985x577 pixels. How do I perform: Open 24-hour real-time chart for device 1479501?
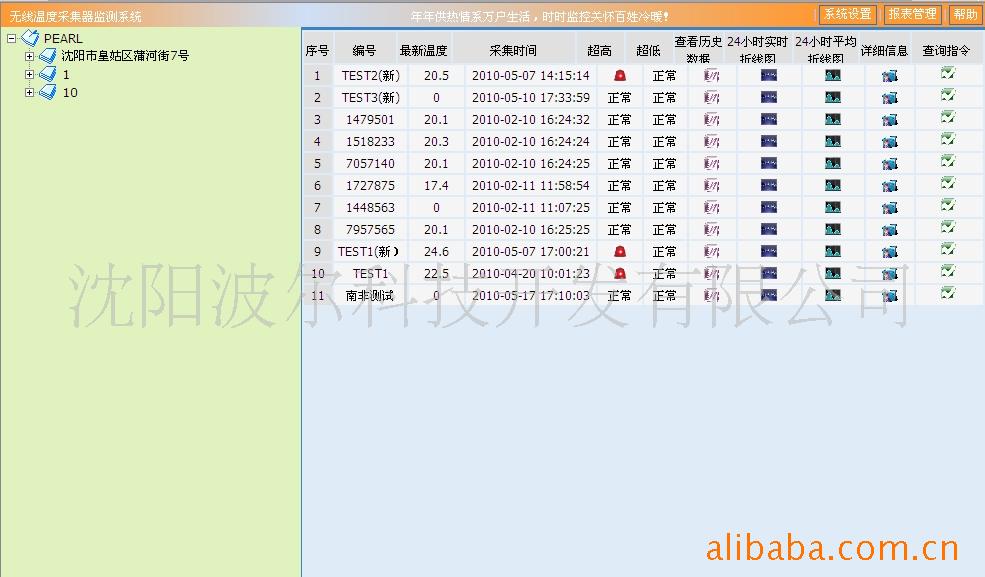768,119
